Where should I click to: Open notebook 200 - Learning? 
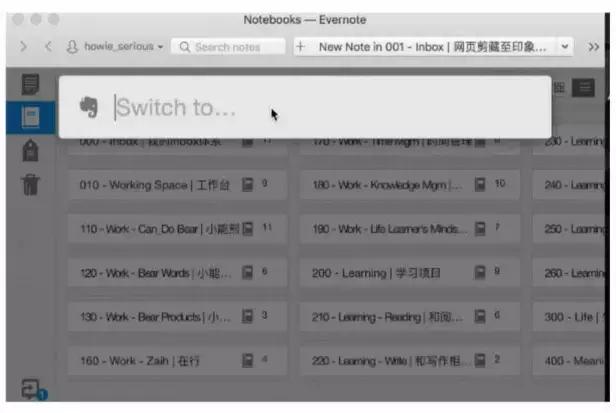[x=410, y=272]
